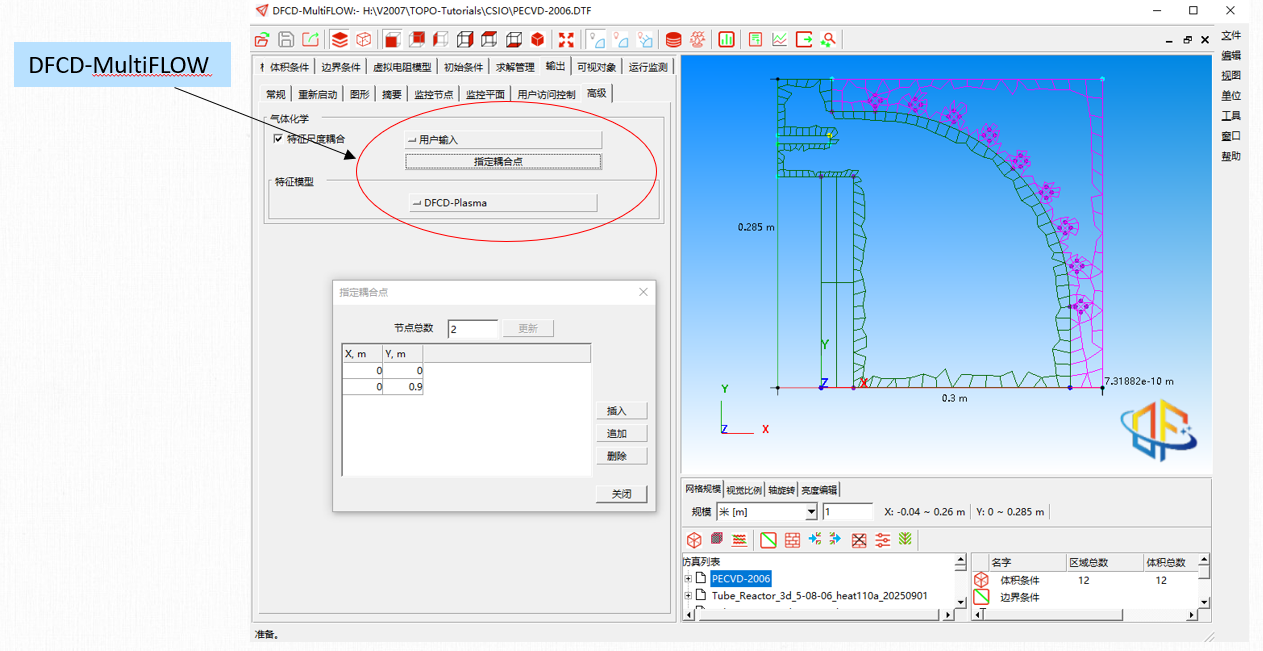
Task: Expand the PECVD-2006 tree node
Action: point(688,579)
